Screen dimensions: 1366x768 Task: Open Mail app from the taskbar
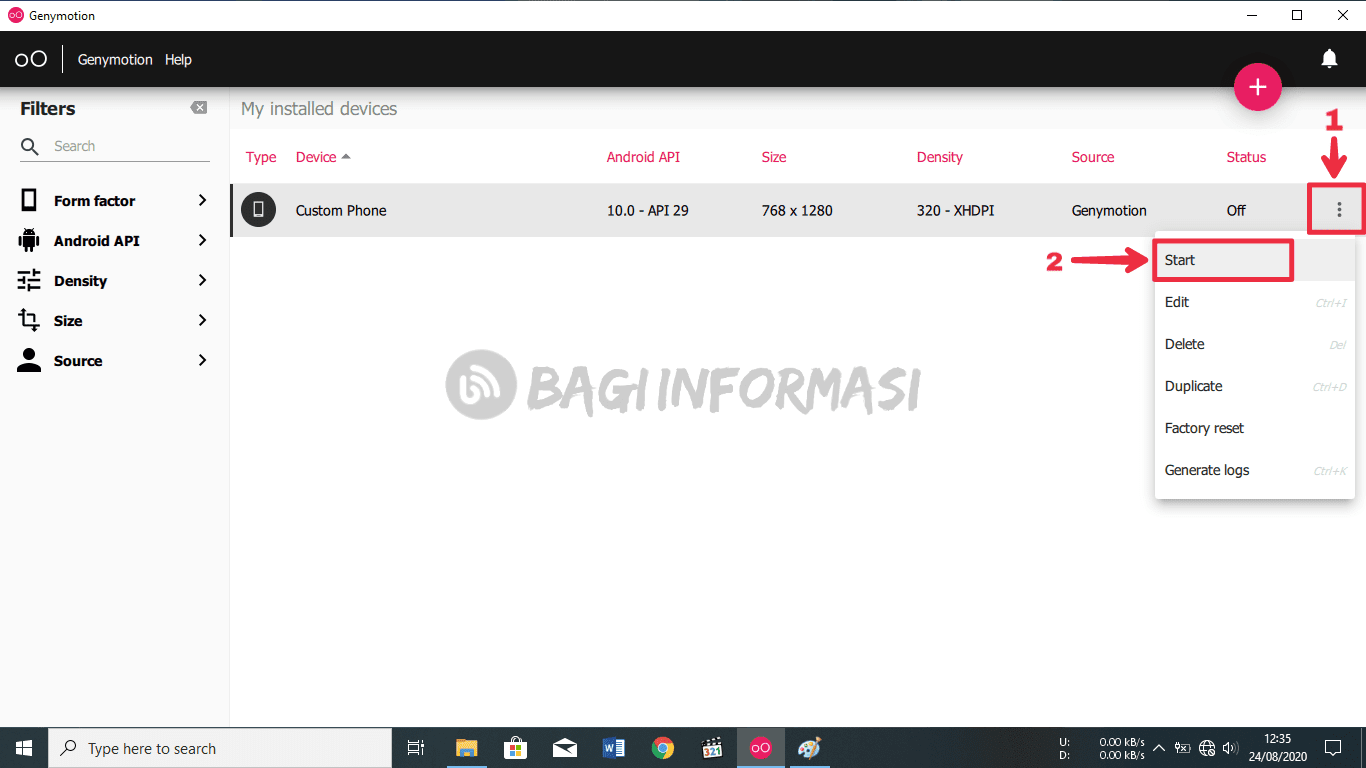pyautogui.click(x=564, y=748)
